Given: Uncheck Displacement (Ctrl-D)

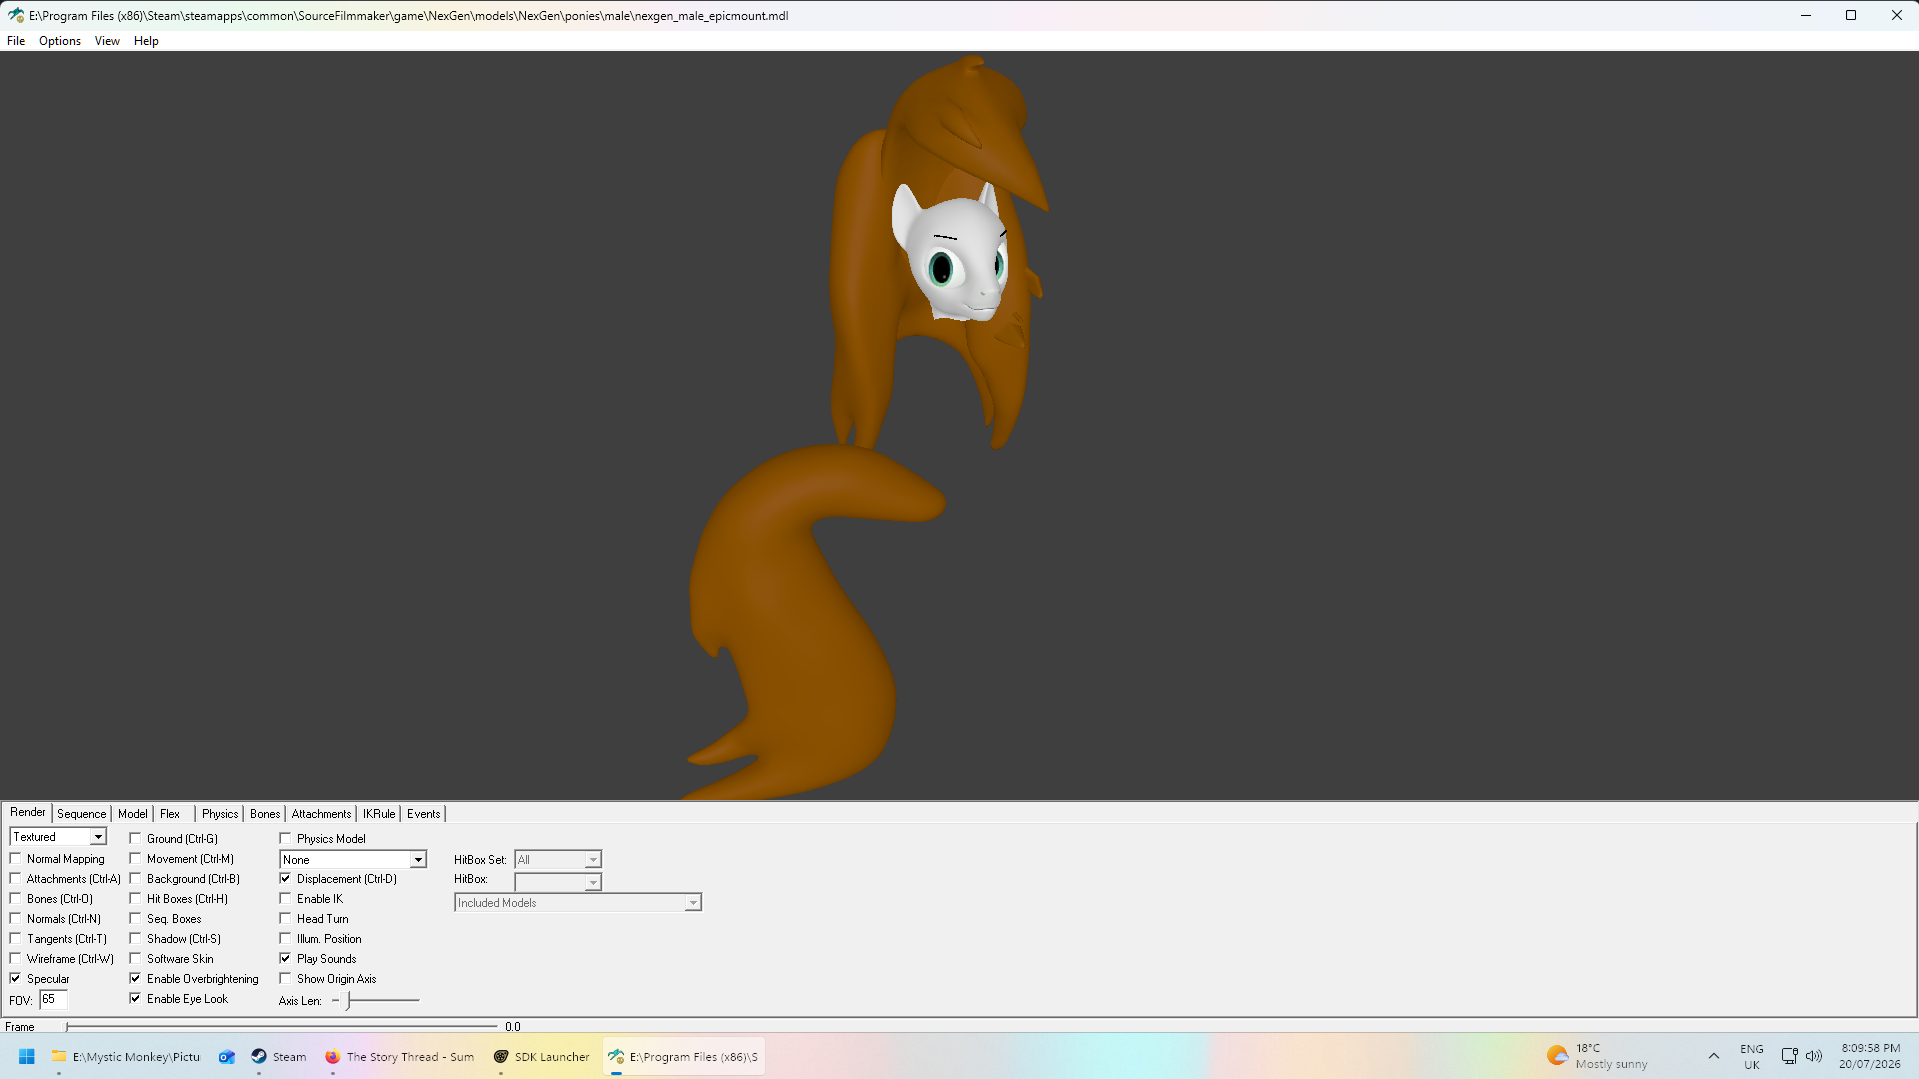Looking at the screenshot, I should pos(286,879).
